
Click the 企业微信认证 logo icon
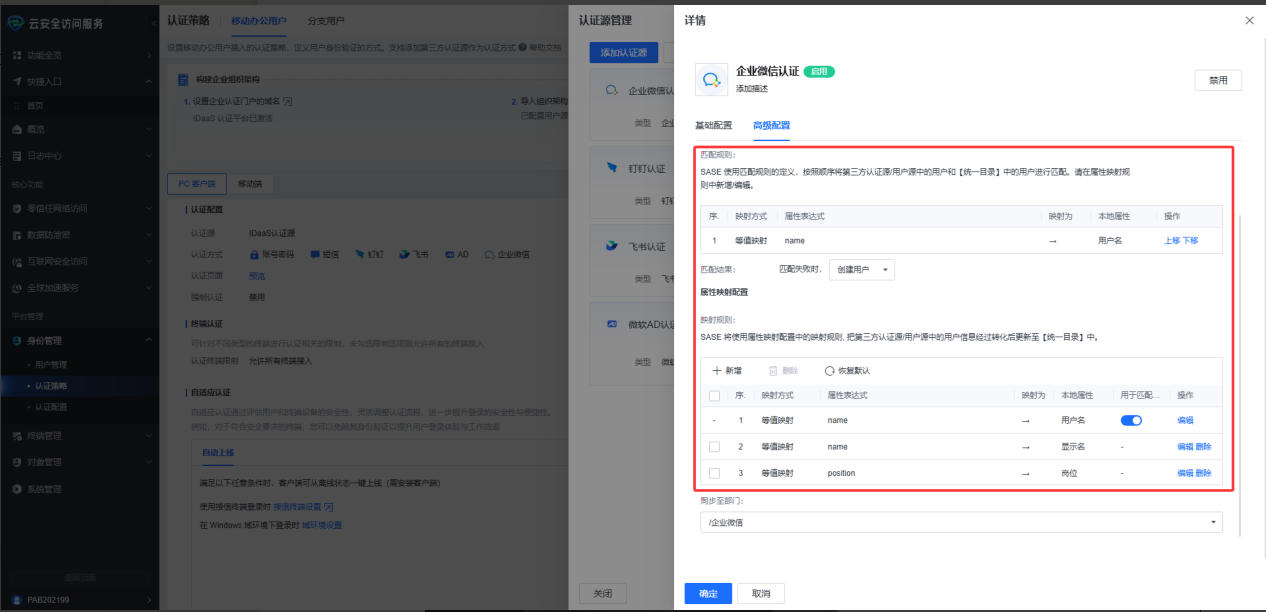point(711,79)
